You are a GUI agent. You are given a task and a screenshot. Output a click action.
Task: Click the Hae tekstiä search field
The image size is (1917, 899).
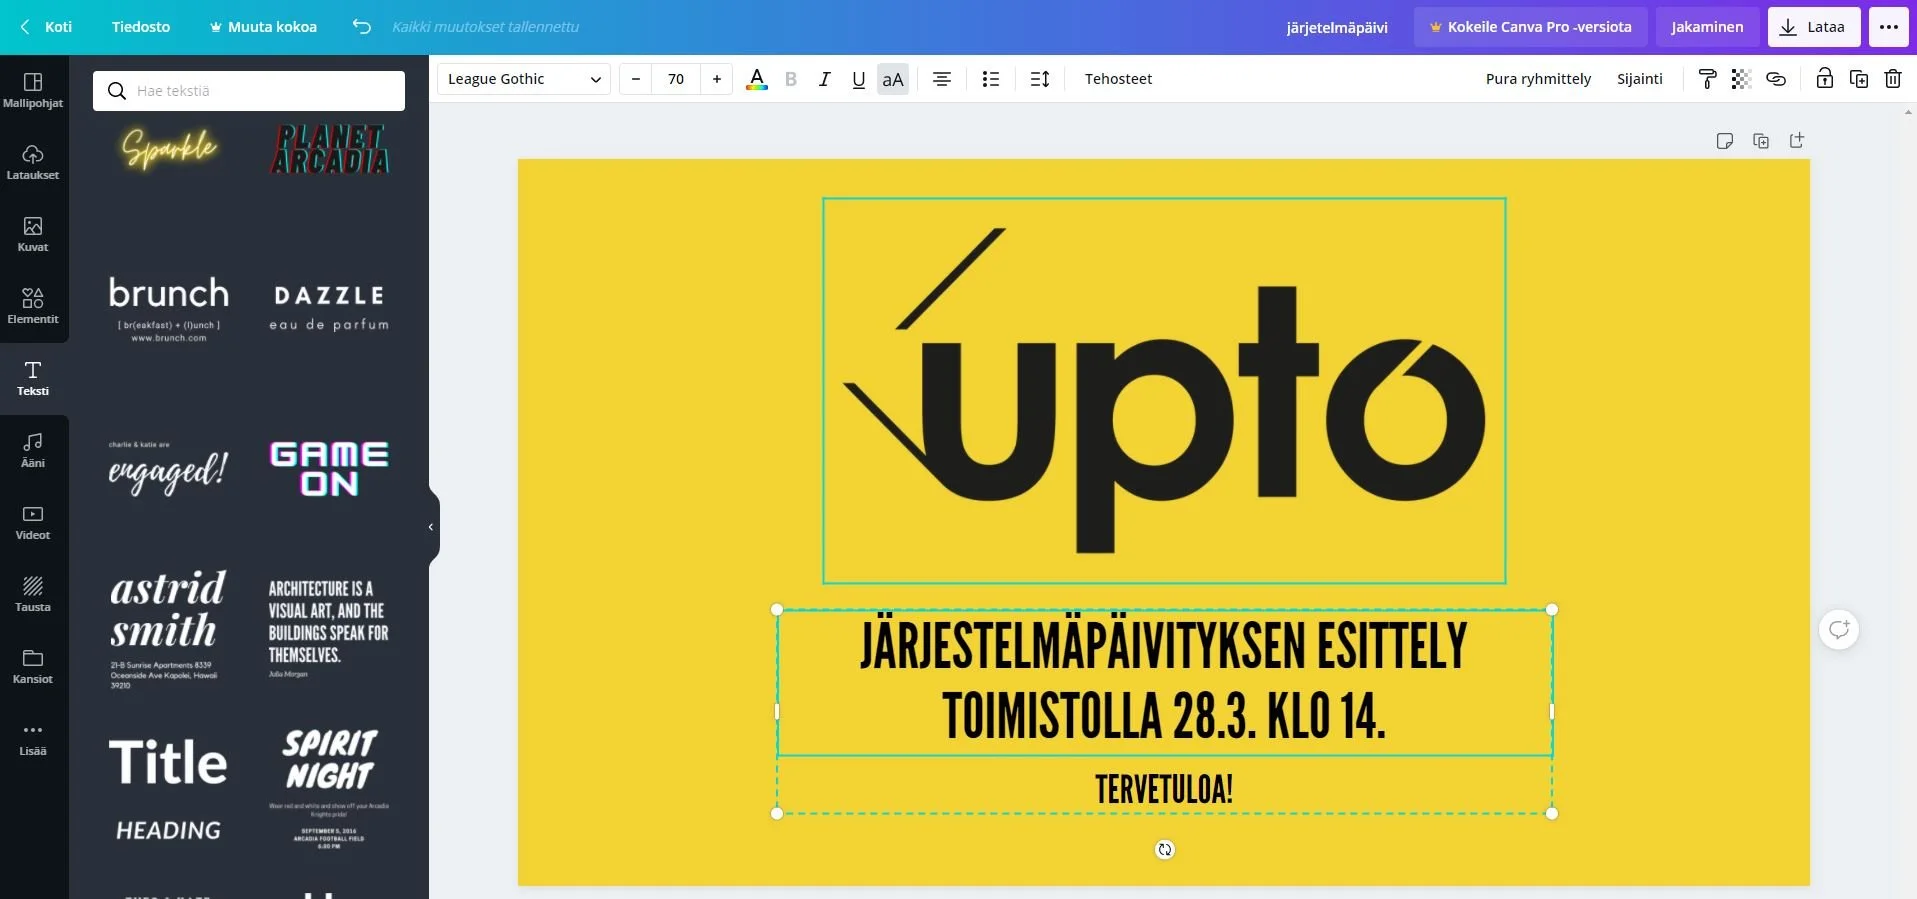point(249,91)
